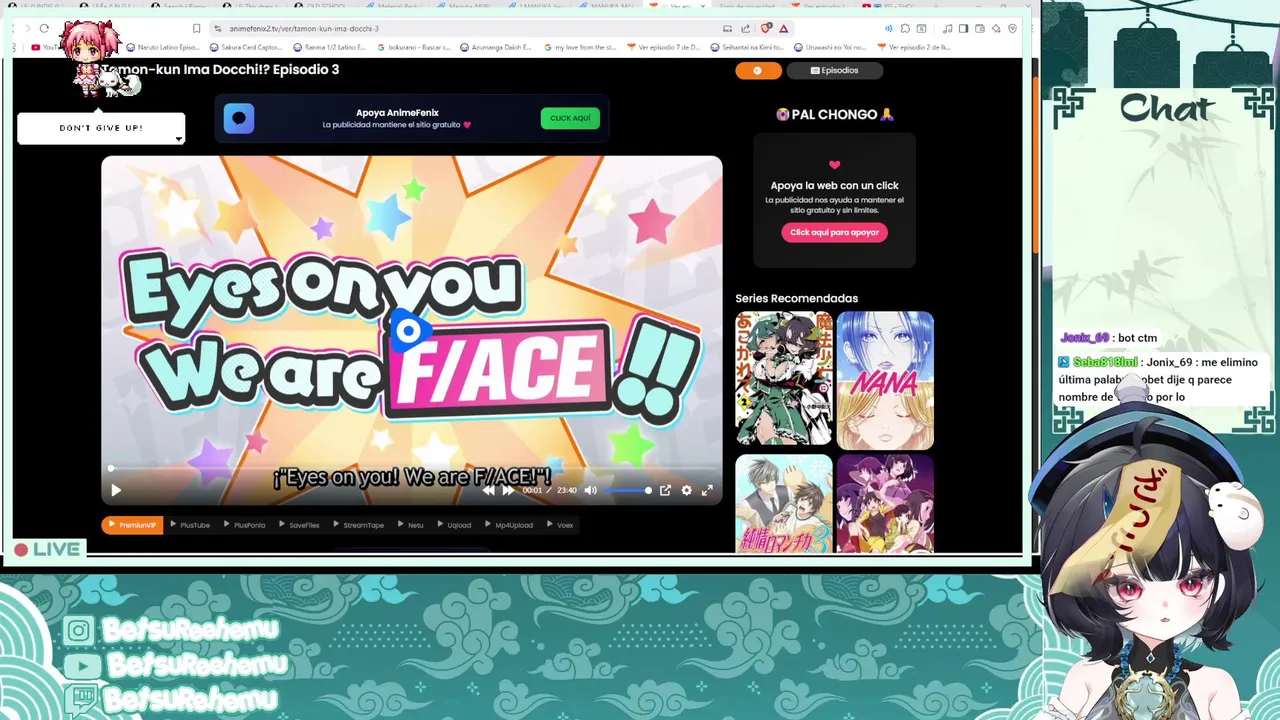Image resolution: width=1280 pixels, height=720 pixels.
Task: Click the PAL CHONGO heading text
Action: [834, 115]
